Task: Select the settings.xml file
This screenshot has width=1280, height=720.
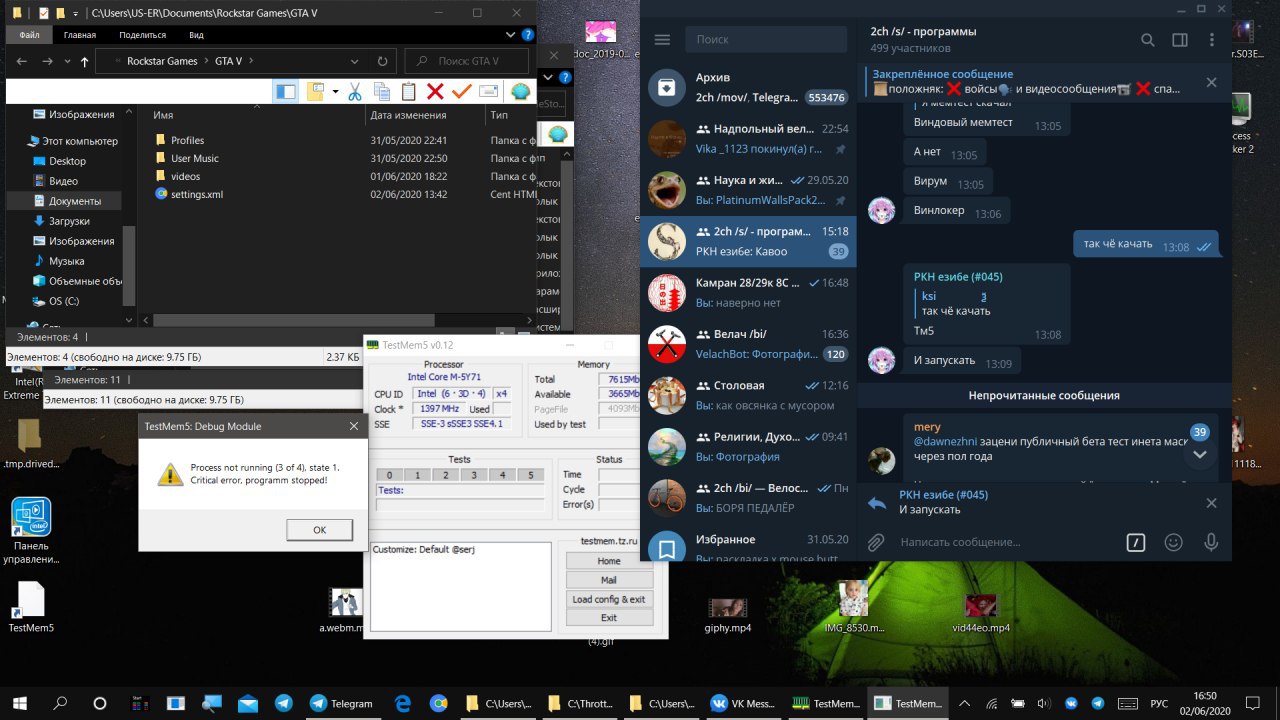Action: point(196,194)
